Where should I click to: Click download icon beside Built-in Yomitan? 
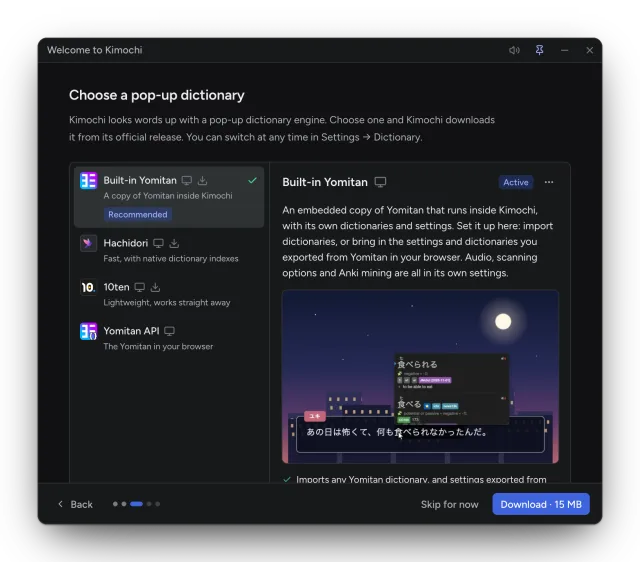[202, 180]
